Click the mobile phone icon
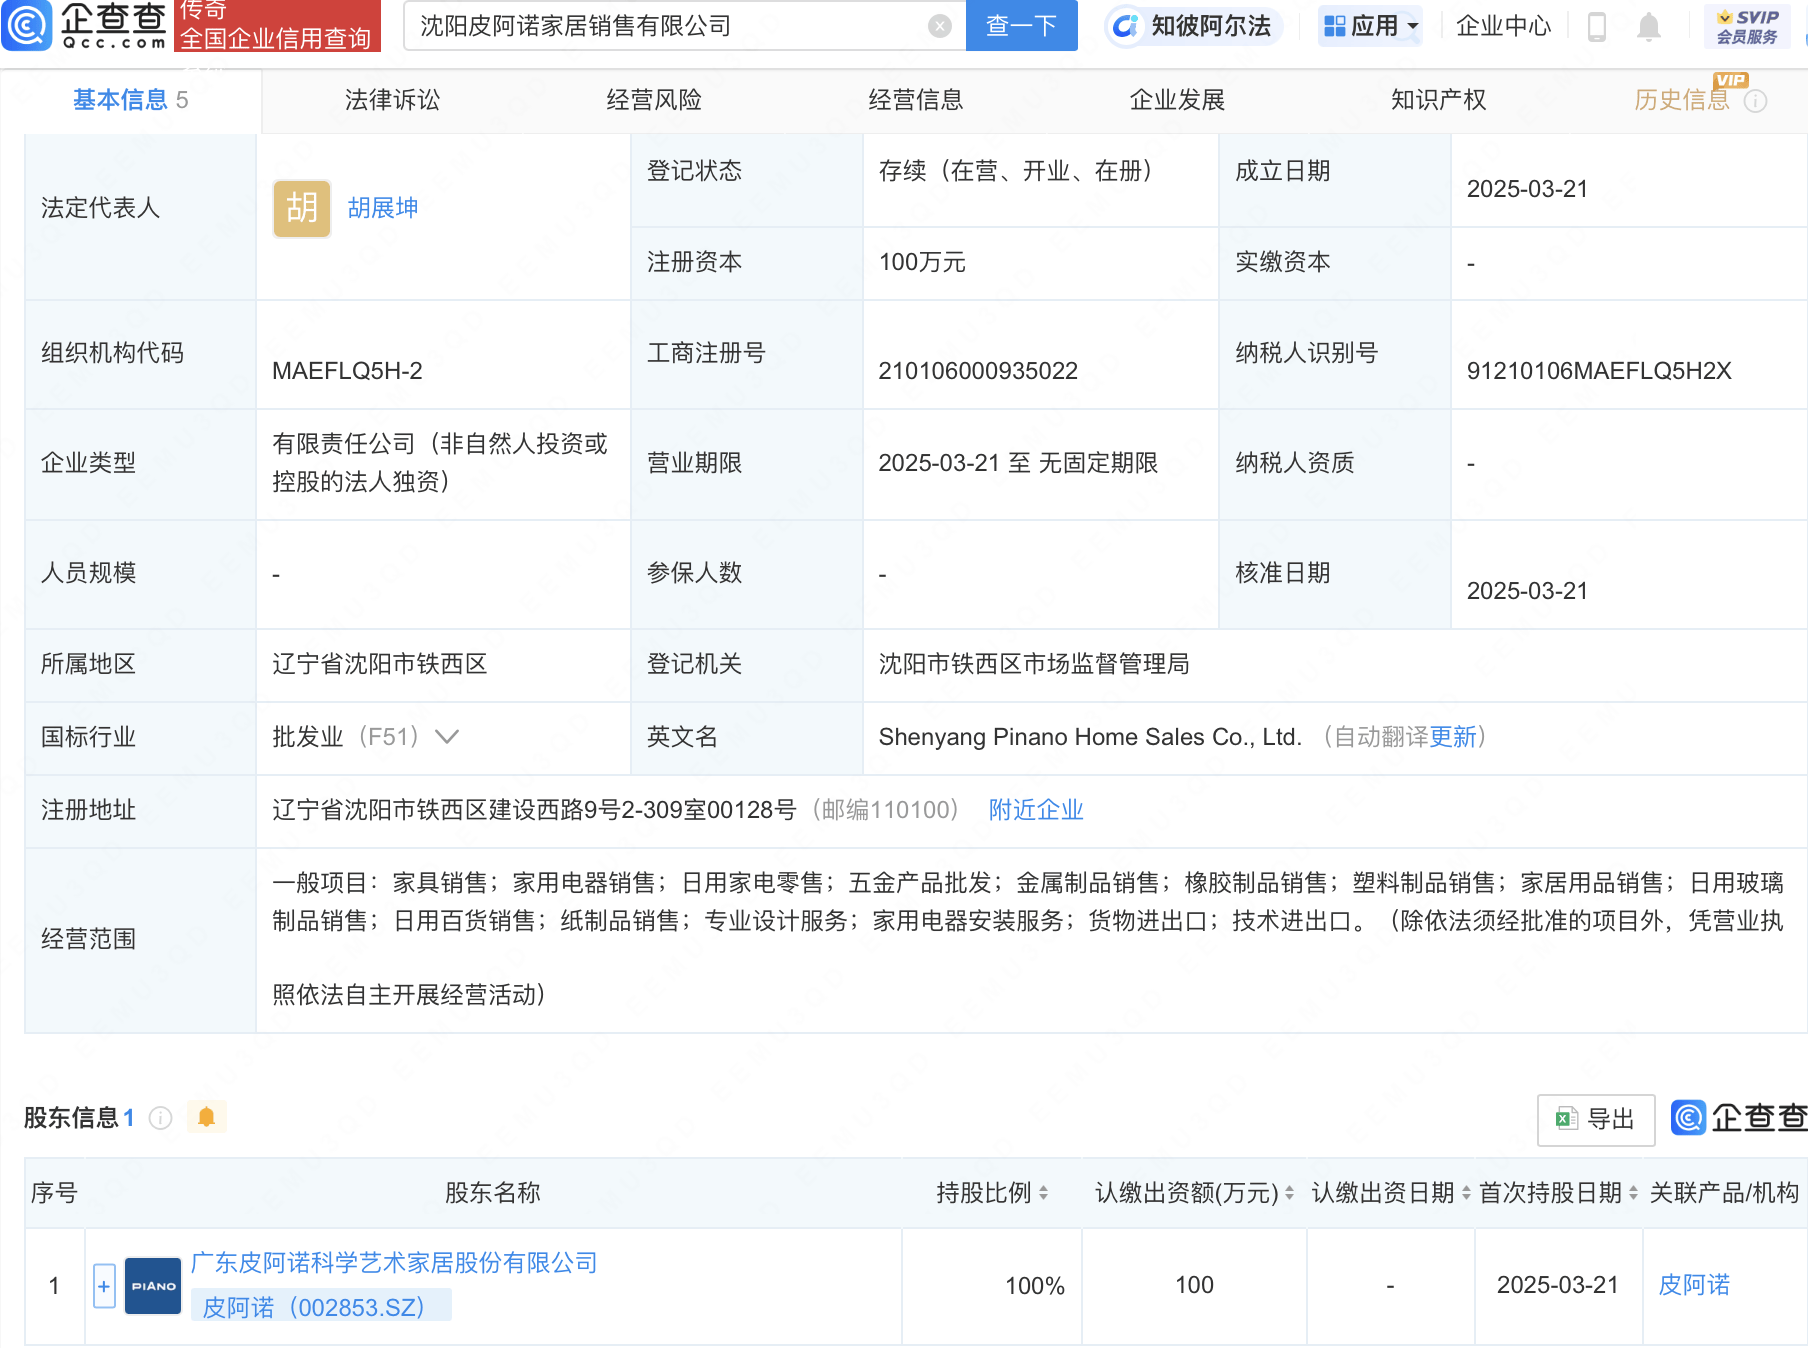 [x=1597, y=27]
